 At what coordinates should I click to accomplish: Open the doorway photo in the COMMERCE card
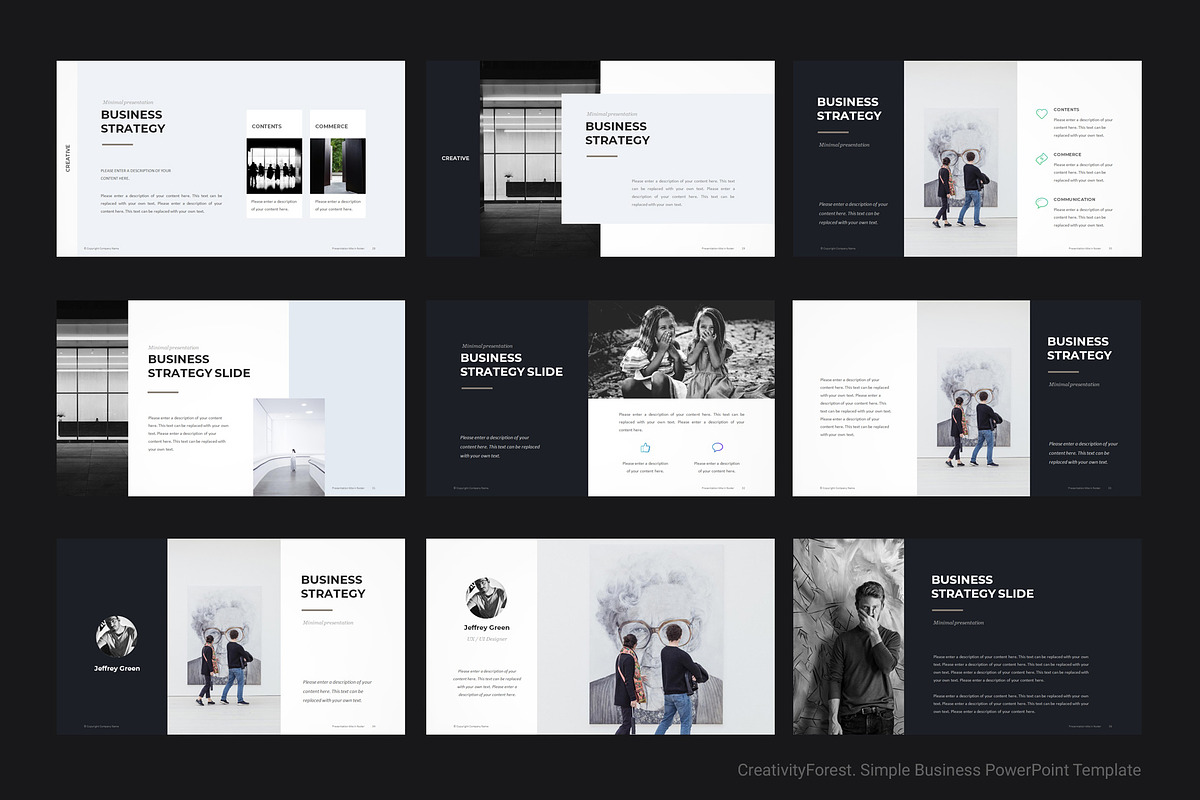coord(337,166)
